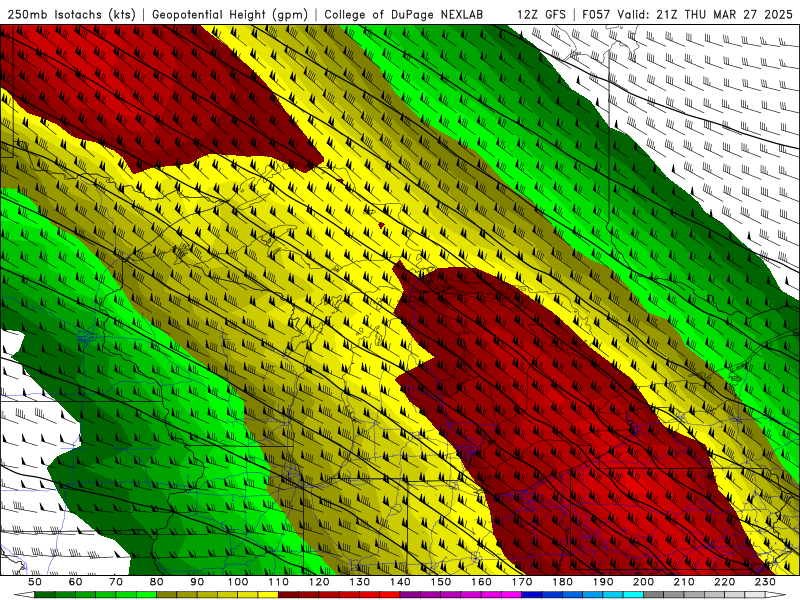The image size is (800, 600).
Task: Click the '12Z GFS' model run label
Action: (541, 15)
